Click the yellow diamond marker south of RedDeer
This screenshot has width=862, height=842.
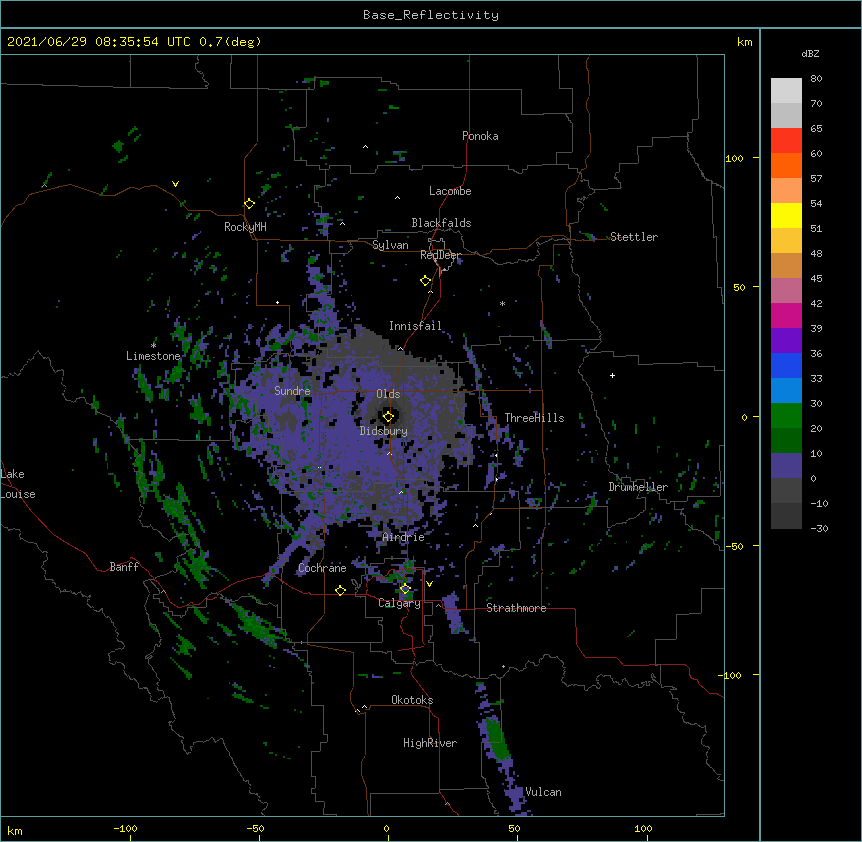pos(426,281)
